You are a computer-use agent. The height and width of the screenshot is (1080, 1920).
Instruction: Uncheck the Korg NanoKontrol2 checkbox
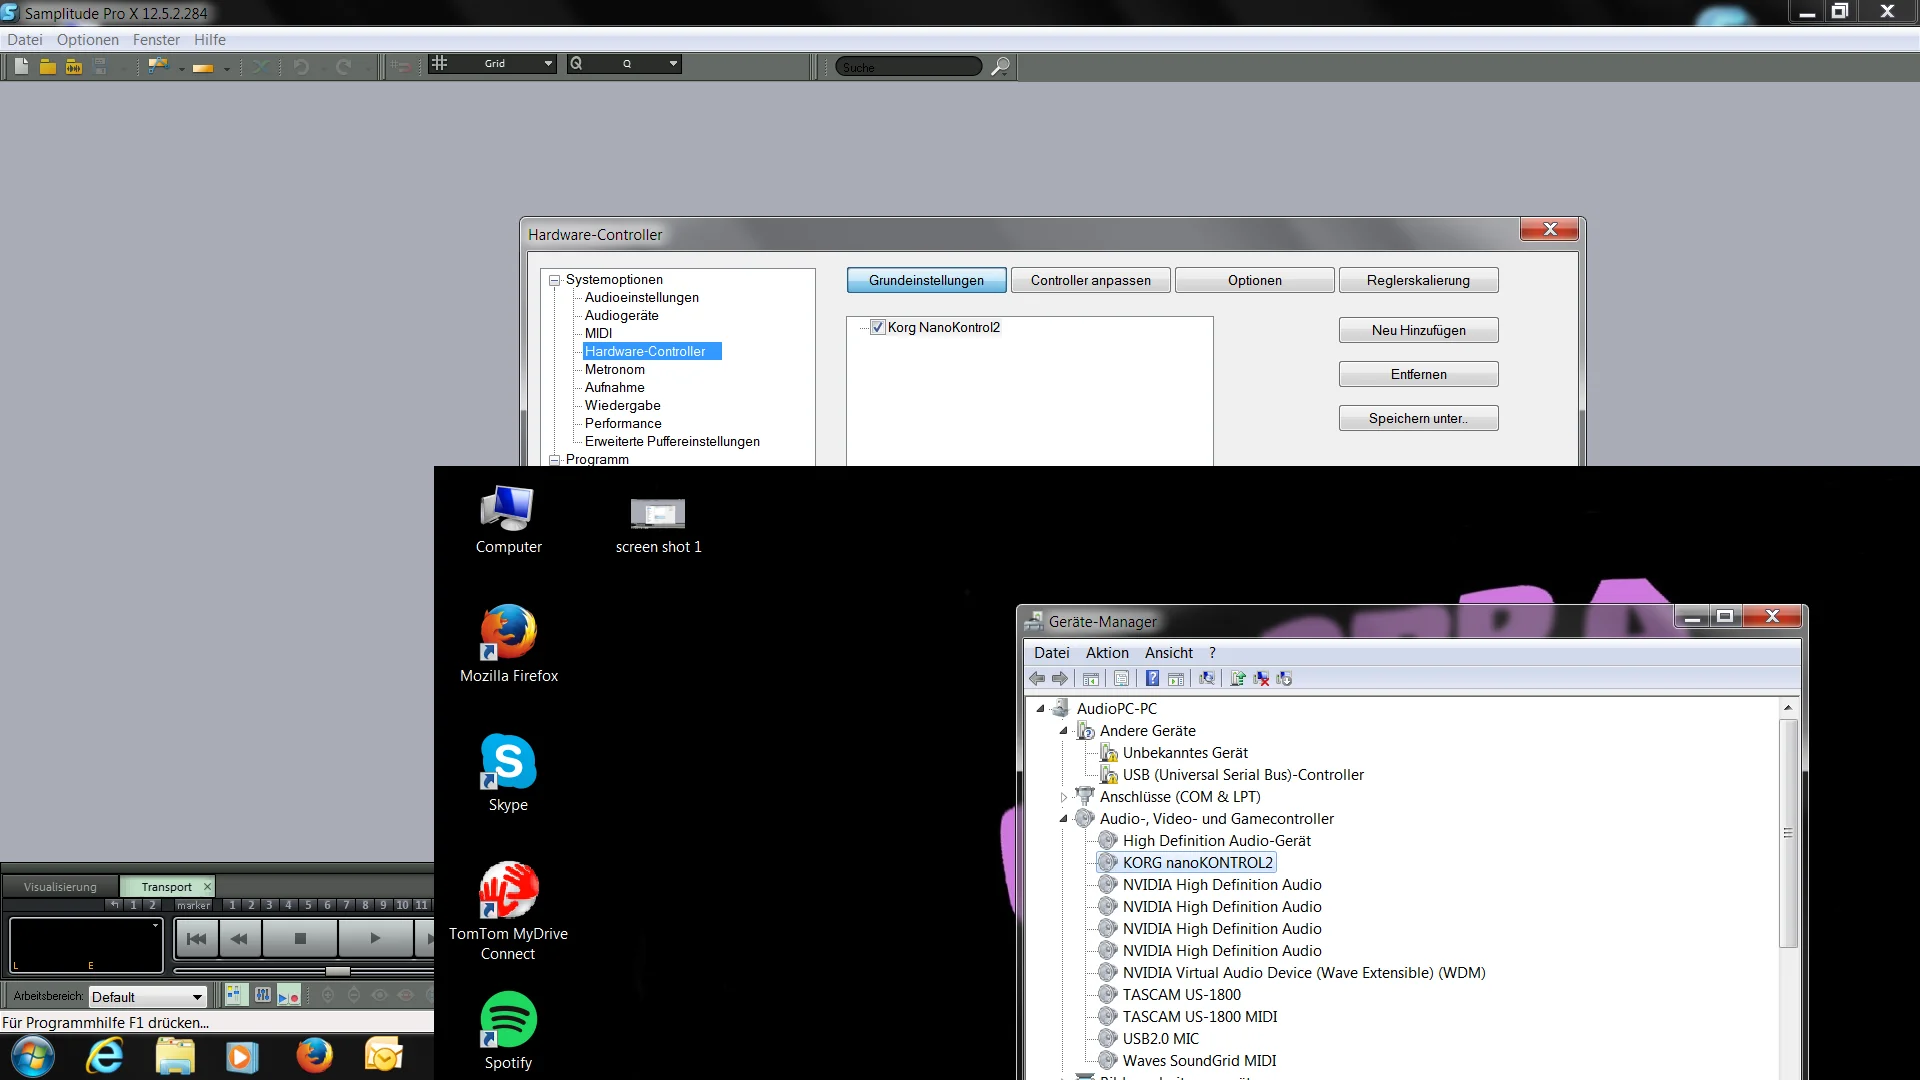click(877, 327)
